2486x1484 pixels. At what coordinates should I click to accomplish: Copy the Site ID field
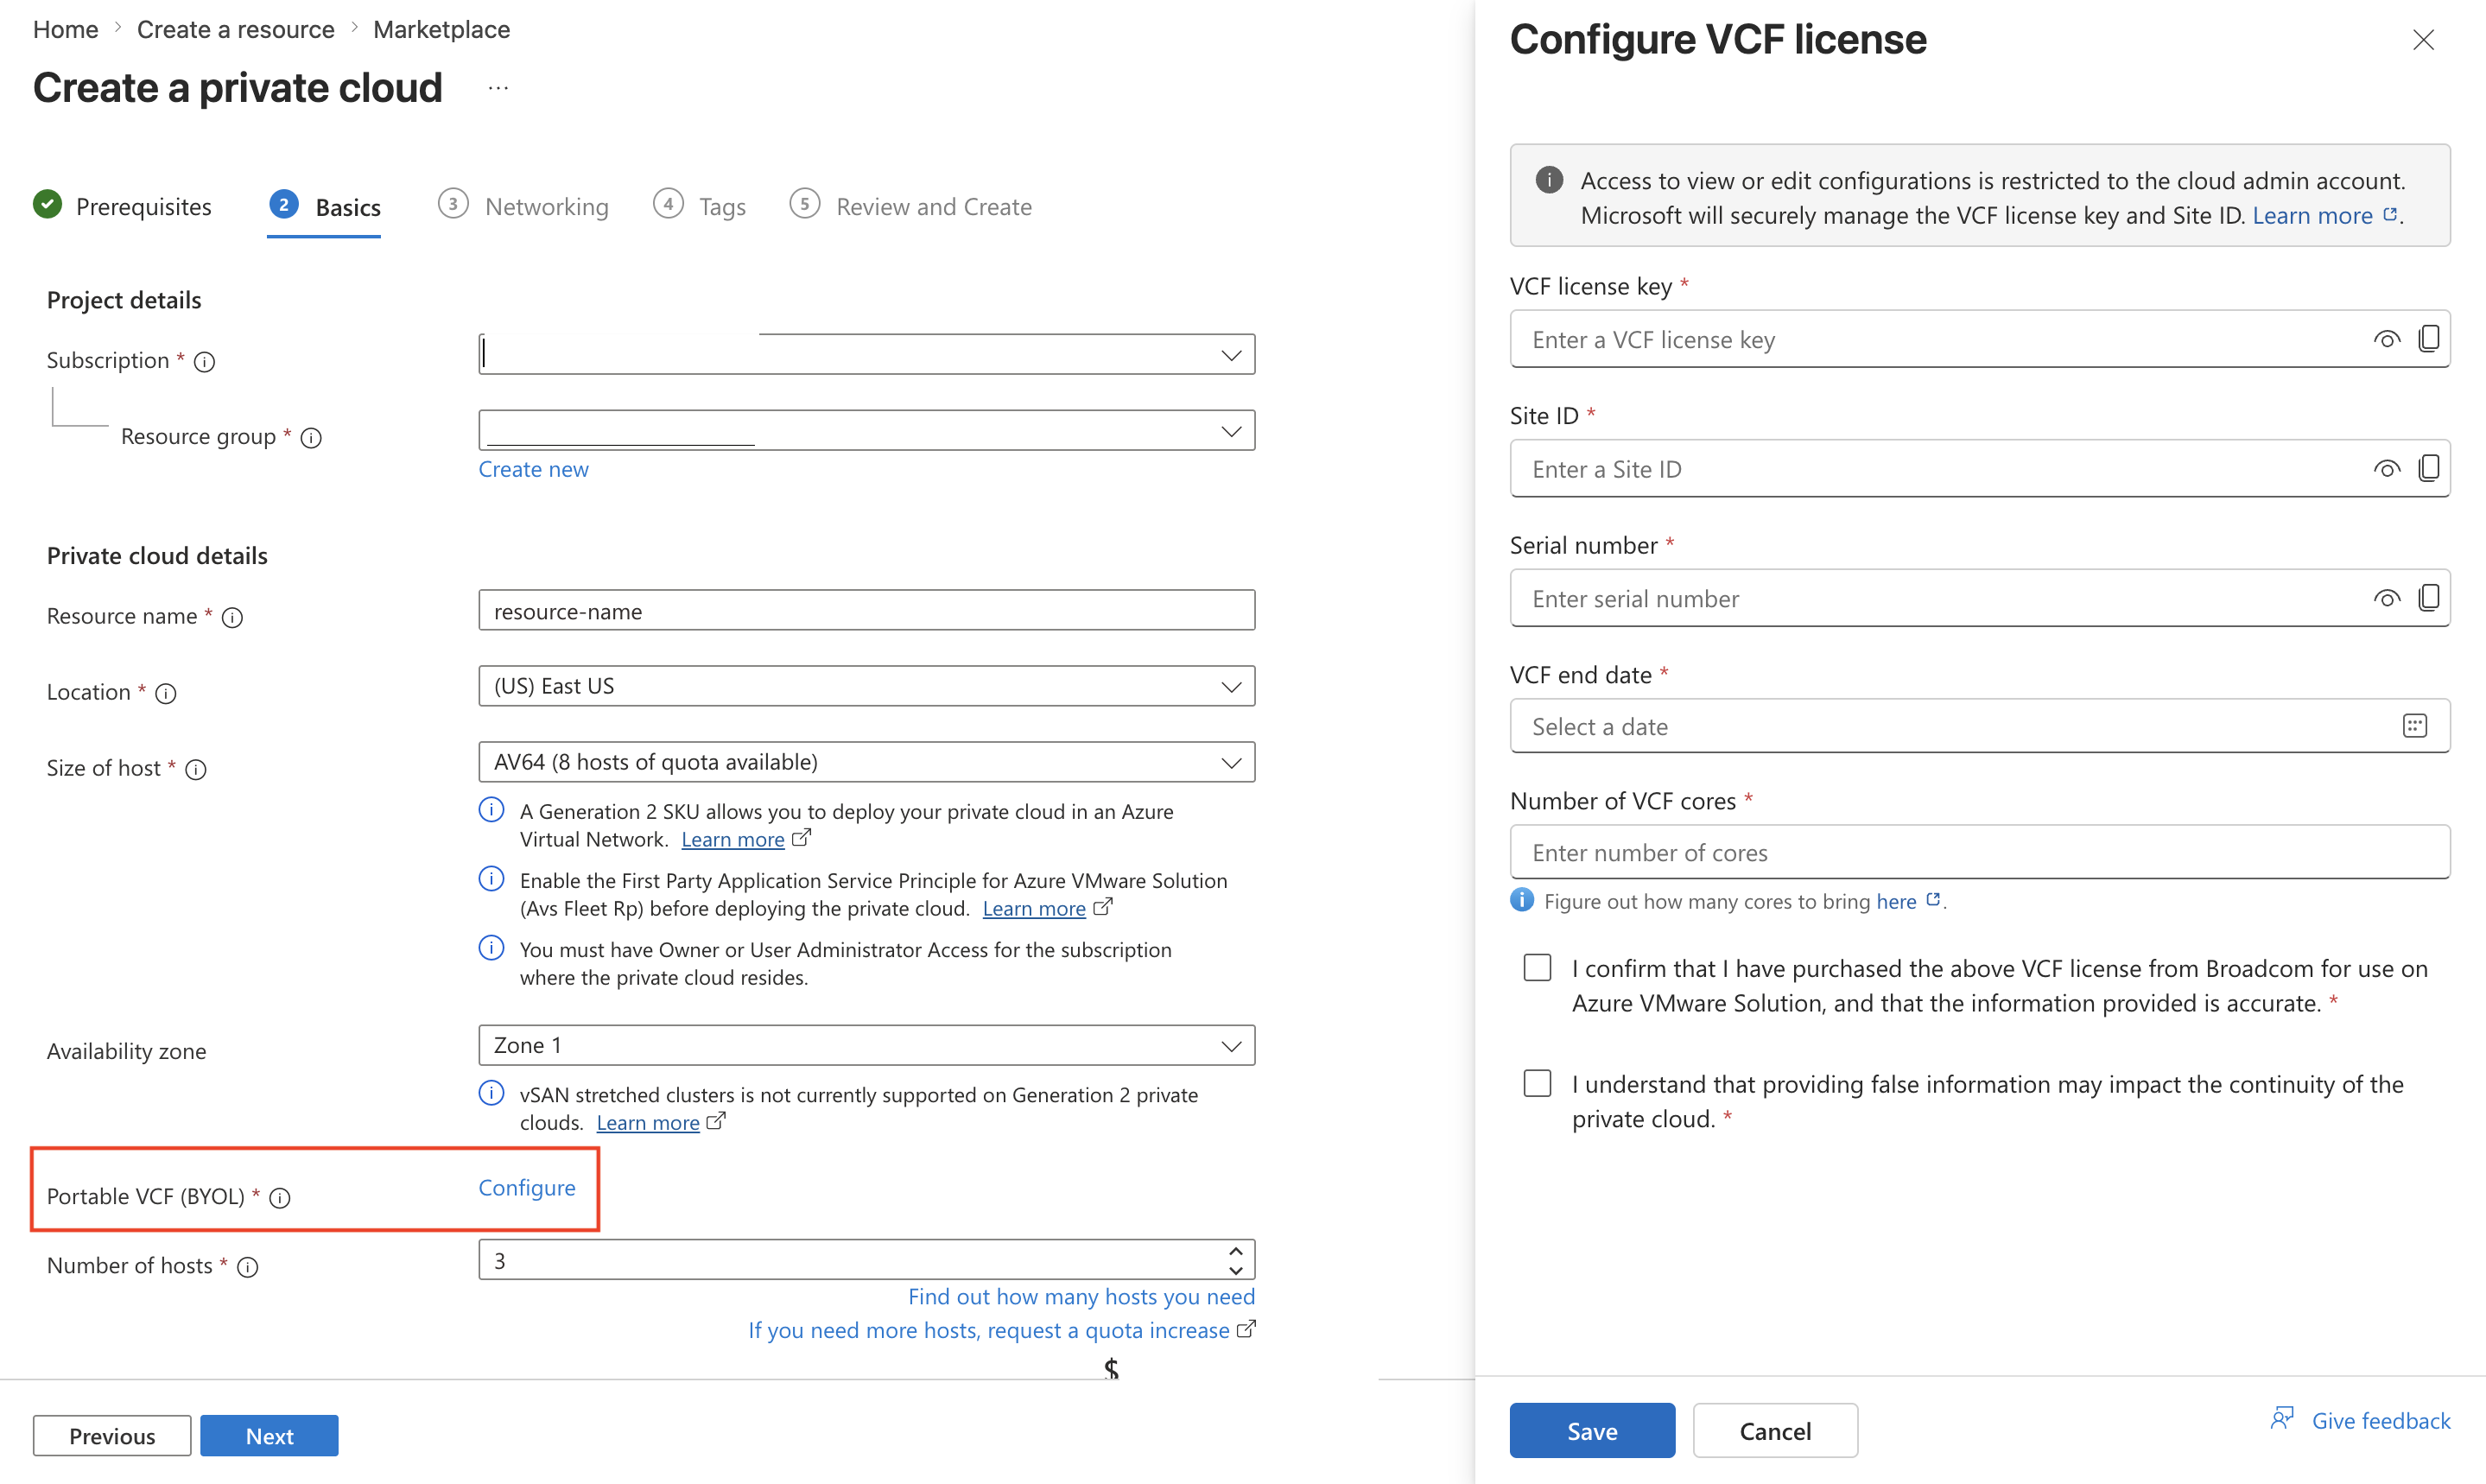(x=2429, y=468)
